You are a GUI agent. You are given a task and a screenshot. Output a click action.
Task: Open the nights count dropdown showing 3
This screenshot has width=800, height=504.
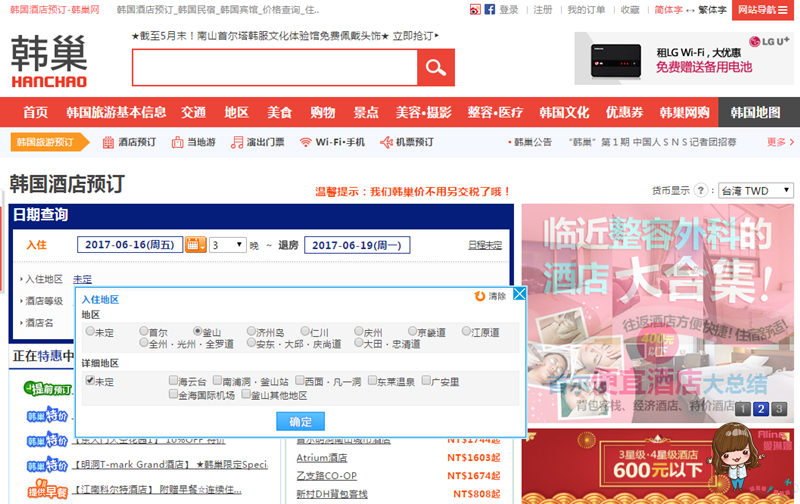click(x=228, y=245)
